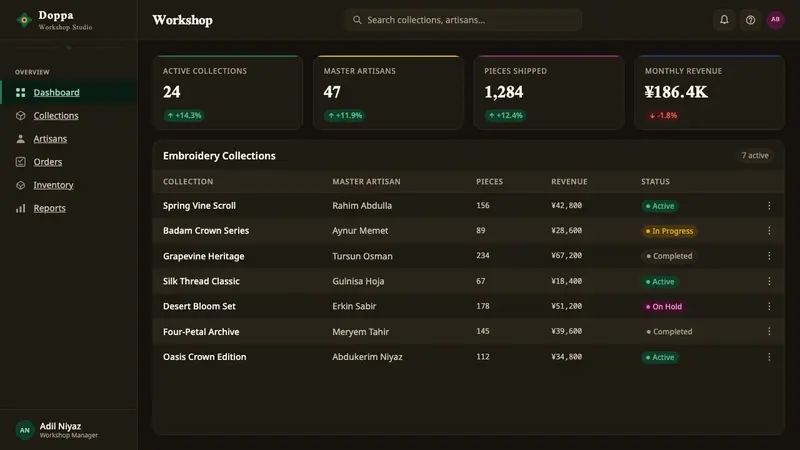Go to Dashboard in sidebar
The height and width of the screenshot is (450, 800).
click(x=68, y=92)
